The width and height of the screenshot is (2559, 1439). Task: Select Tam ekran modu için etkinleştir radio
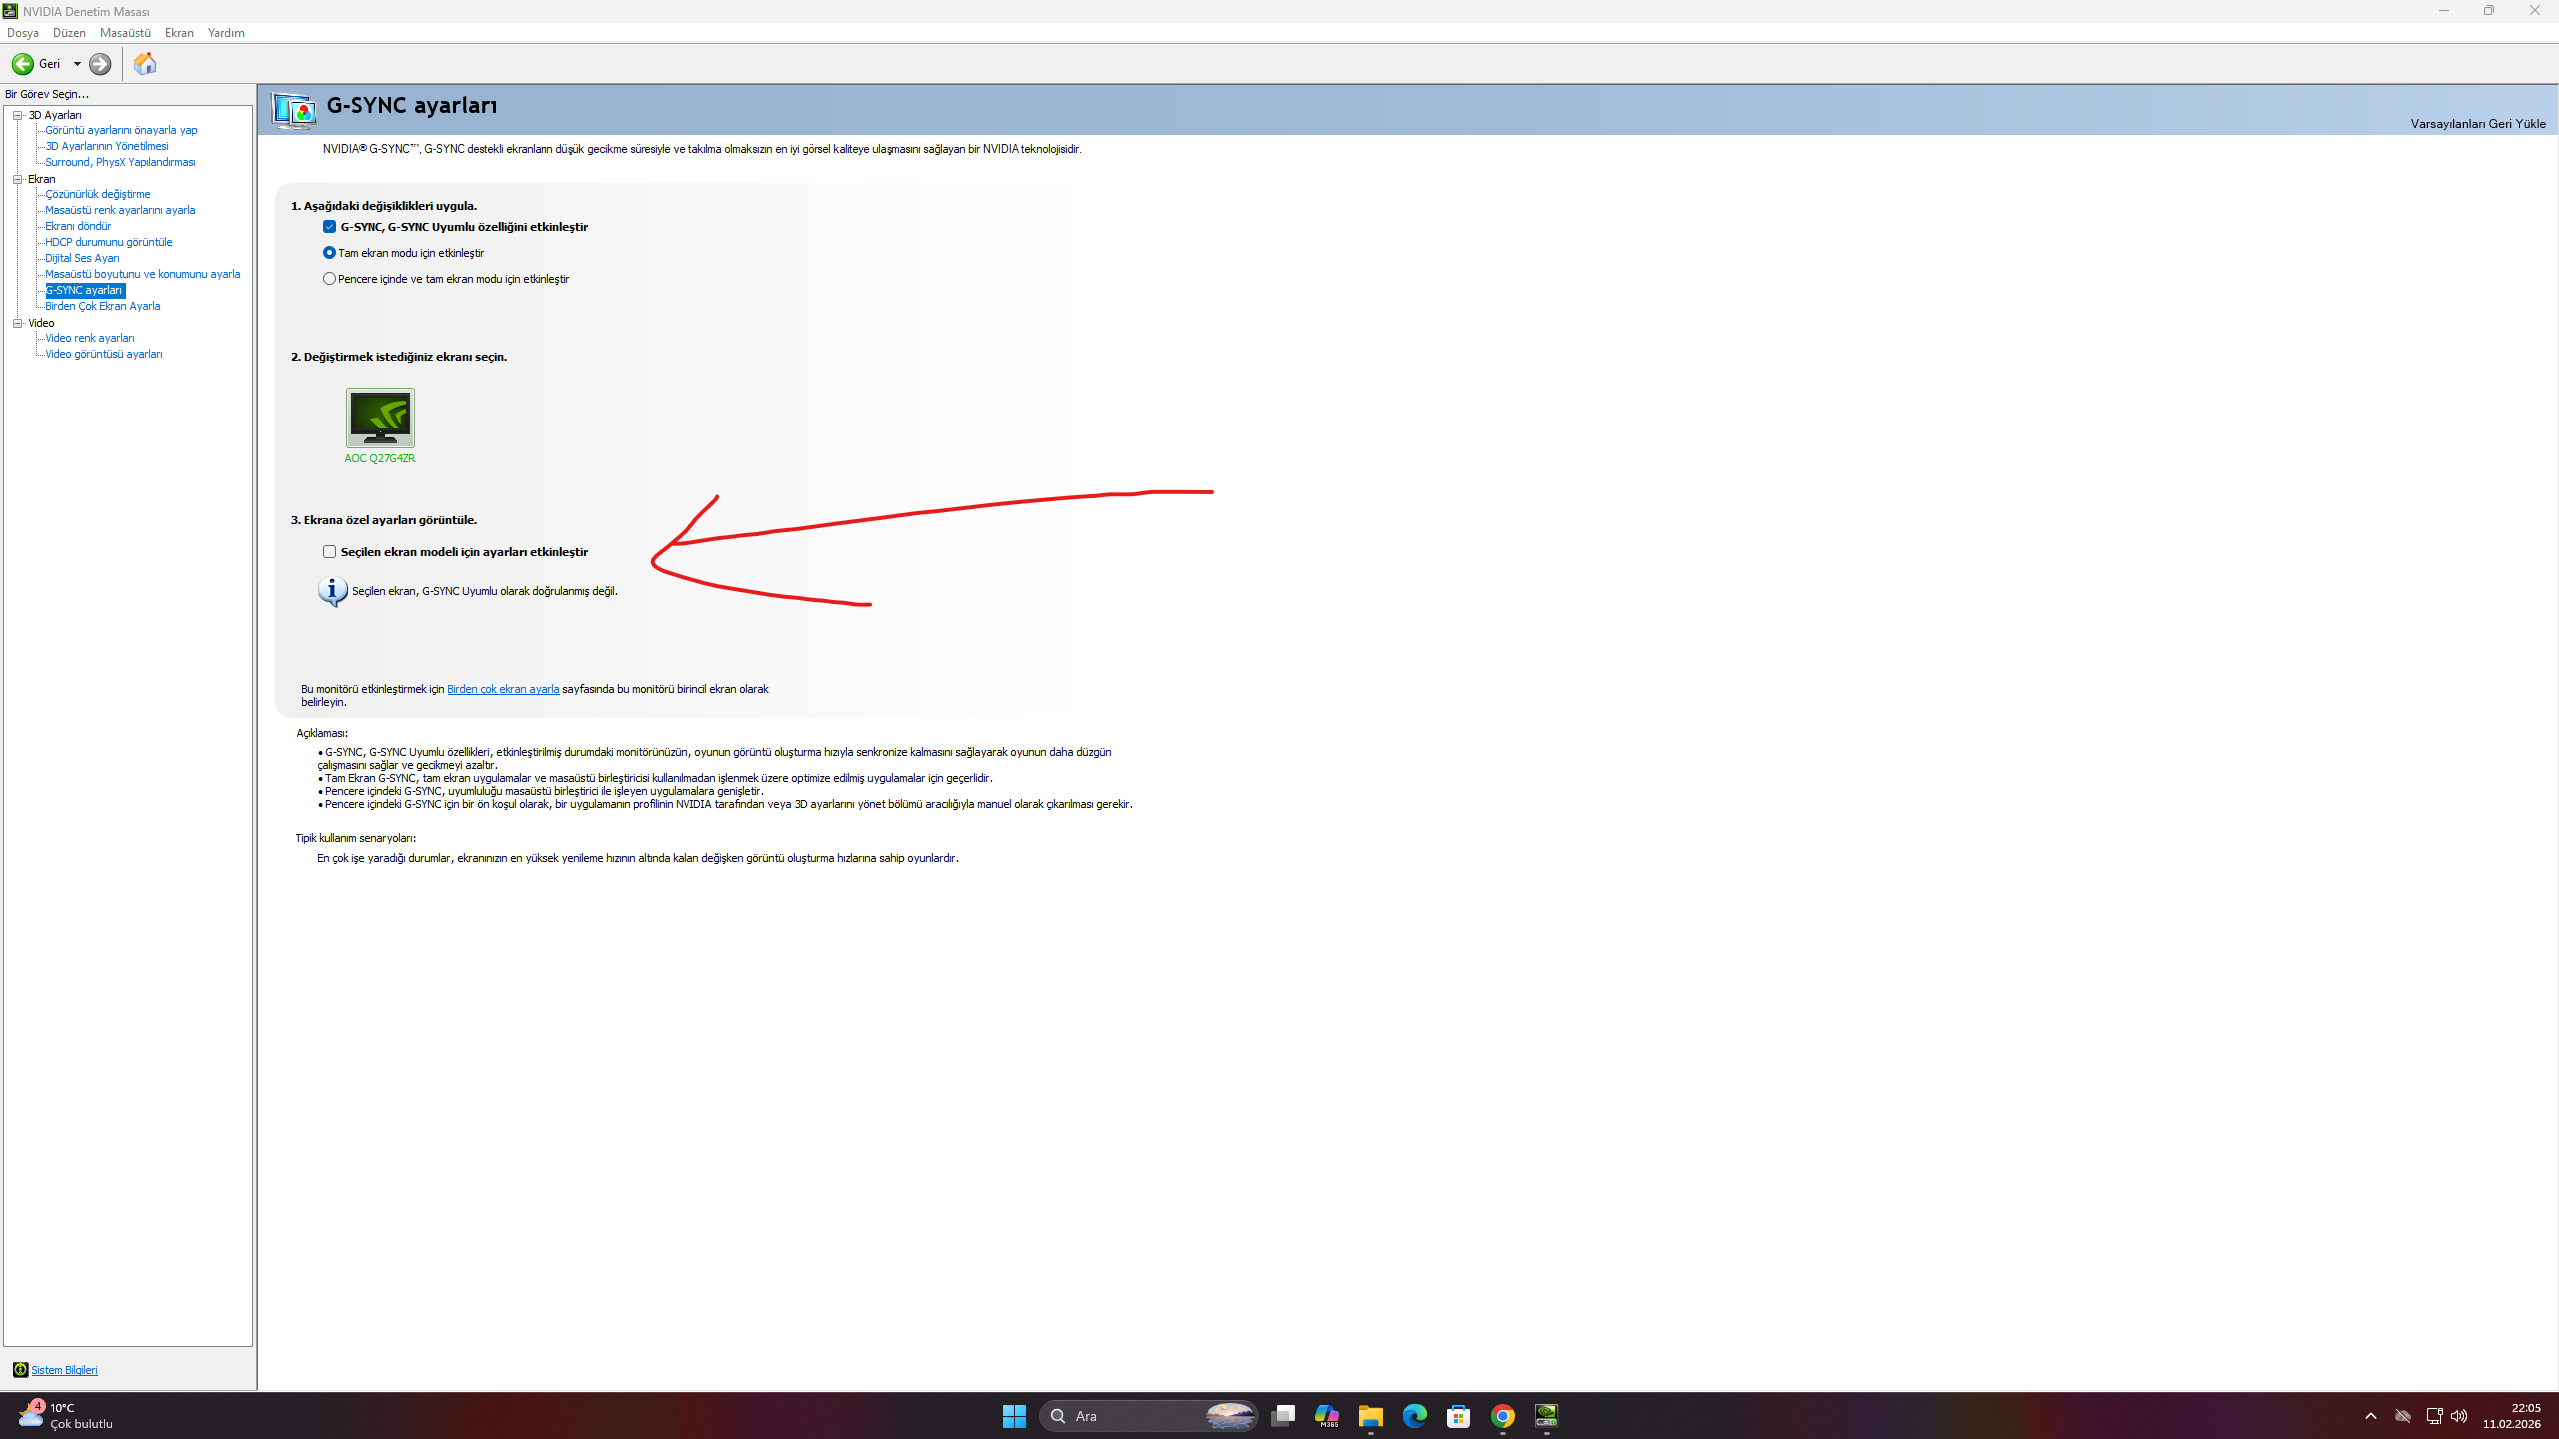(x=329, y=253)
